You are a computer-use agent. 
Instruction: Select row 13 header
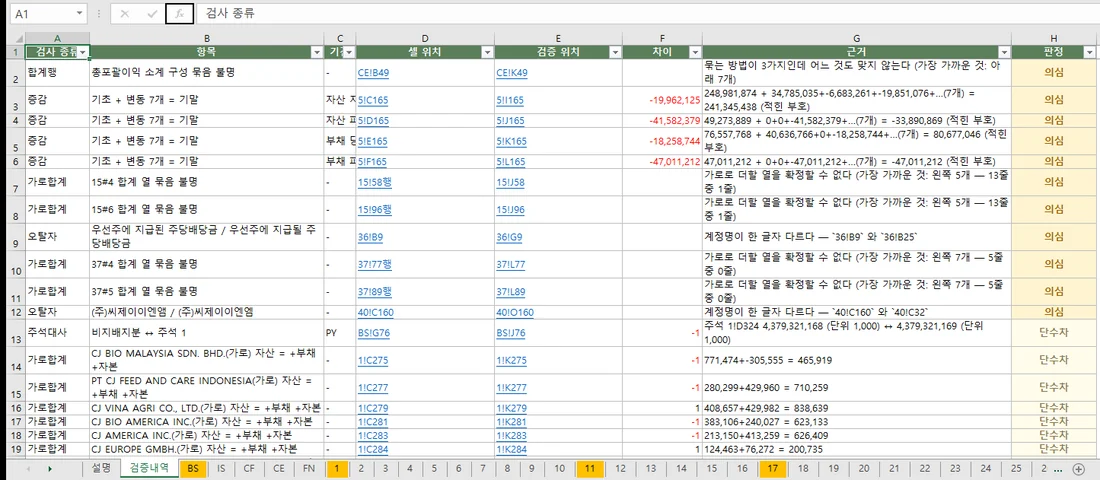13,332
